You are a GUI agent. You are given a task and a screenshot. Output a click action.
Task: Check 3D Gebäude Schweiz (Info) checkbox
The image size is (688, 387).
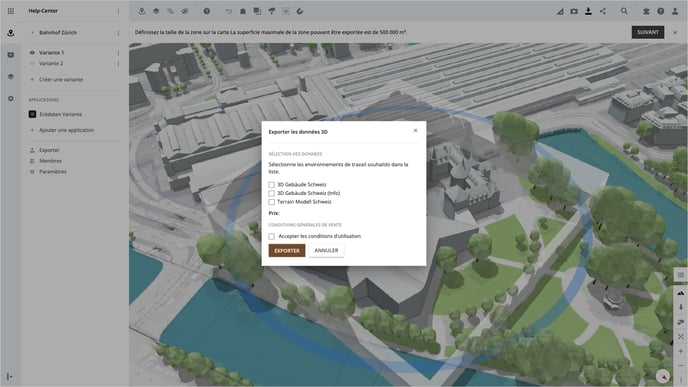pos(272,193)
